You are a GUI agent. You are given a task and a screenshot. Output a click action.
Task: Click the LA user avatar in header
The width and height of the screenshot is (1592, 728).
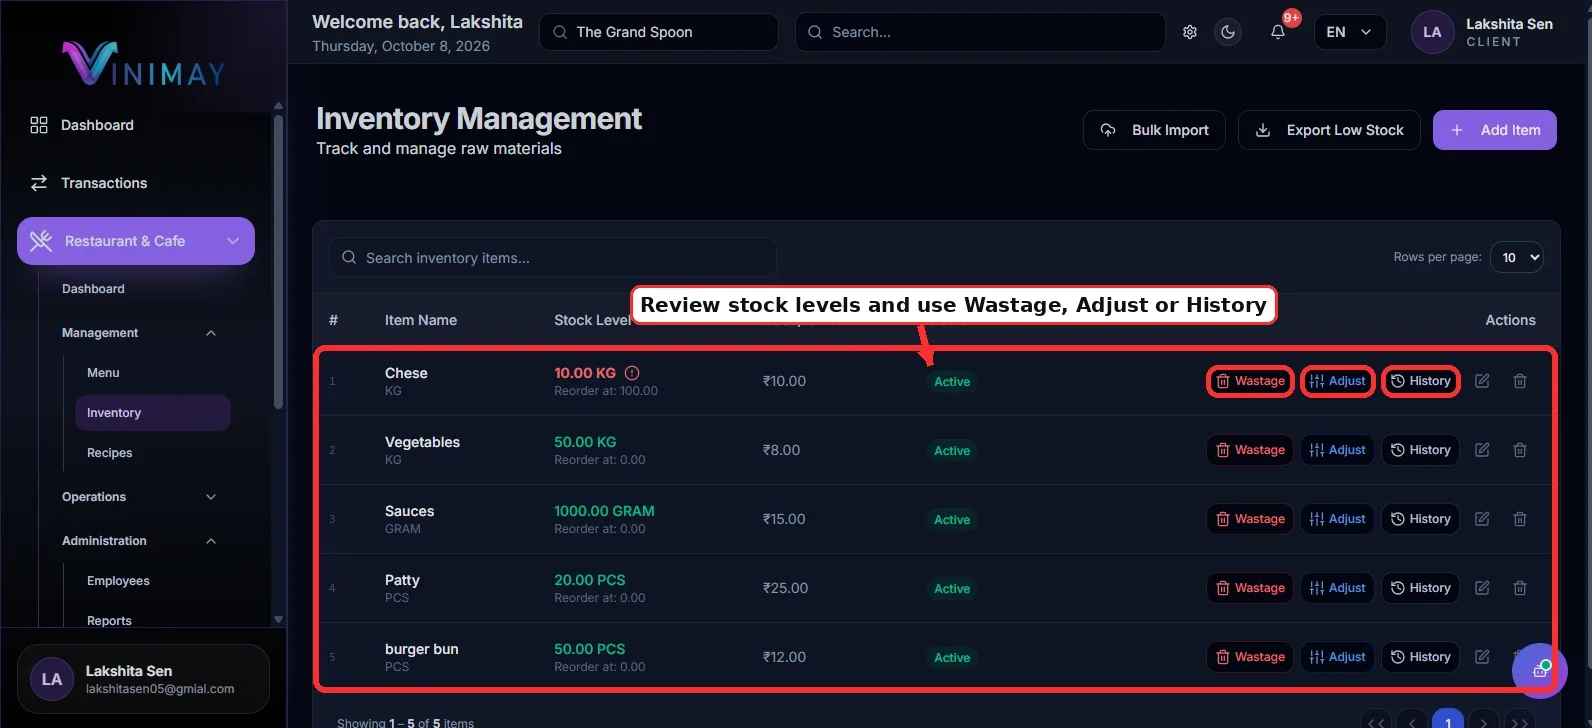pyautogui.click(x=1432, y=32)
